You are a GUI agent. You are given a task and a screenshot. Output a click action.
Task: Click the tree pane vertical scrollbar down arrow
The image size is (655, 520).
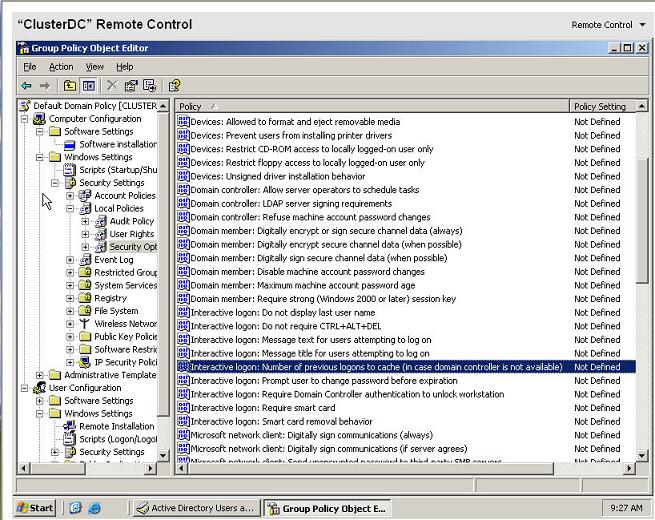(163, 455)
